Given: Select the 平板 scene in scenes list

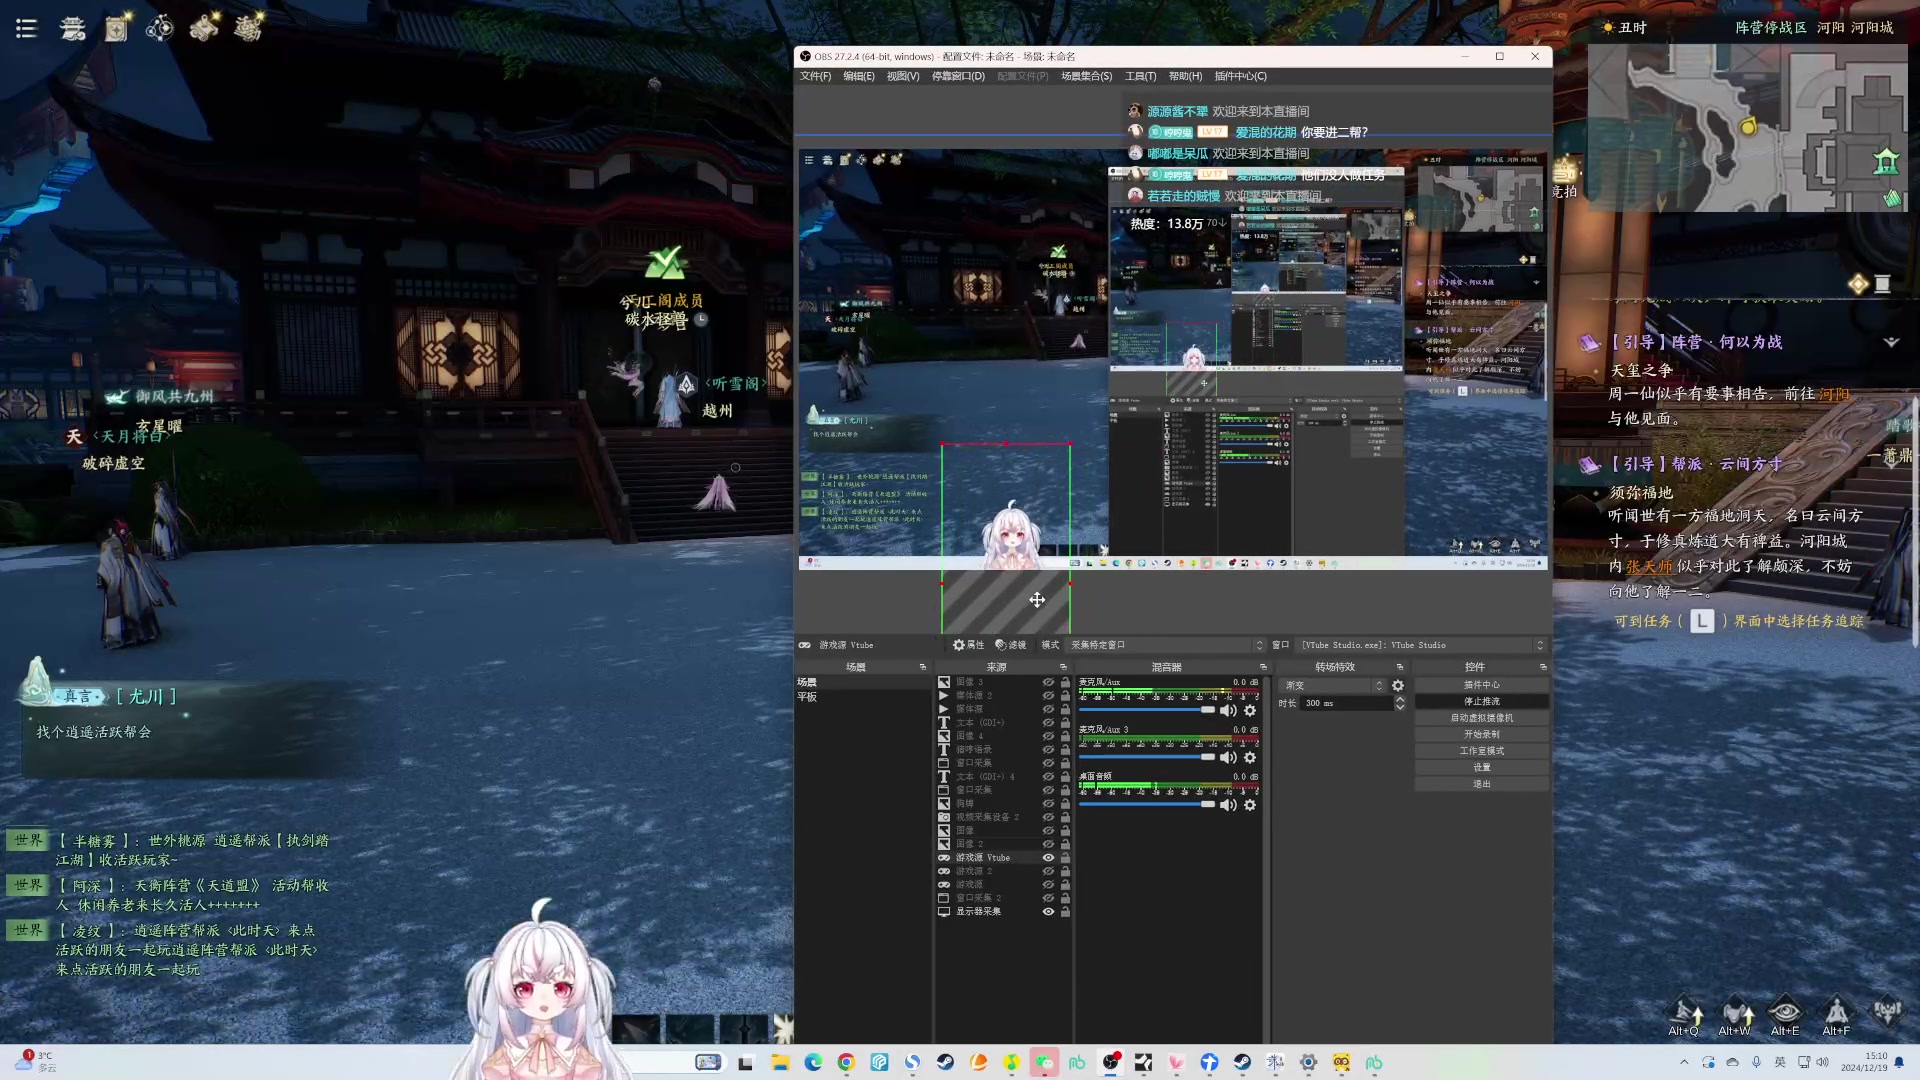Looking at the screenshot, I should click(x=863, y=697).
